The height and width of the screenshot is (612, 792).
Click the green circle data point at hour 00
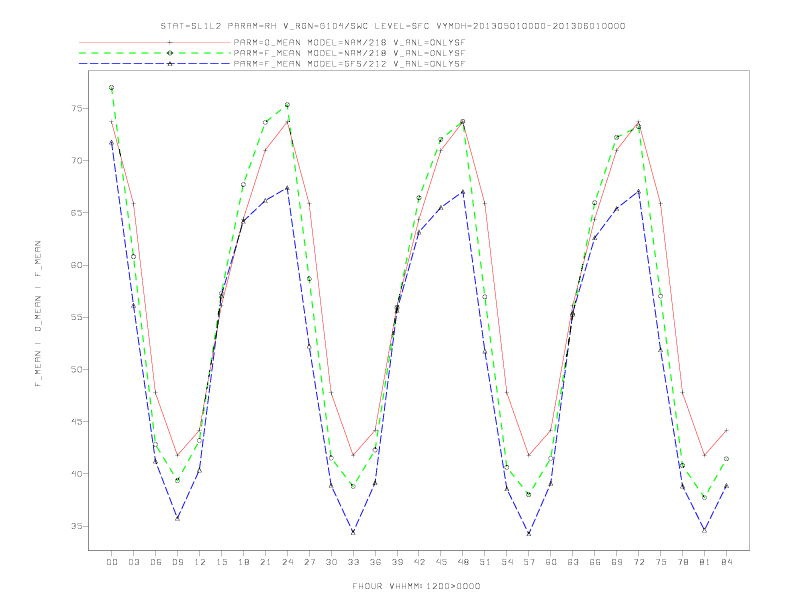112,88
